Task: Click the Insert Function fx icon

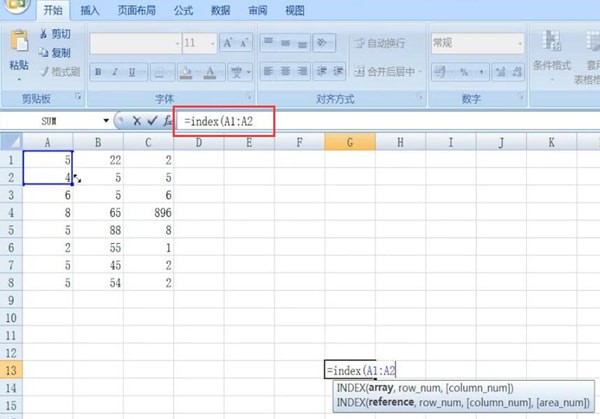Action: [167, 120]
